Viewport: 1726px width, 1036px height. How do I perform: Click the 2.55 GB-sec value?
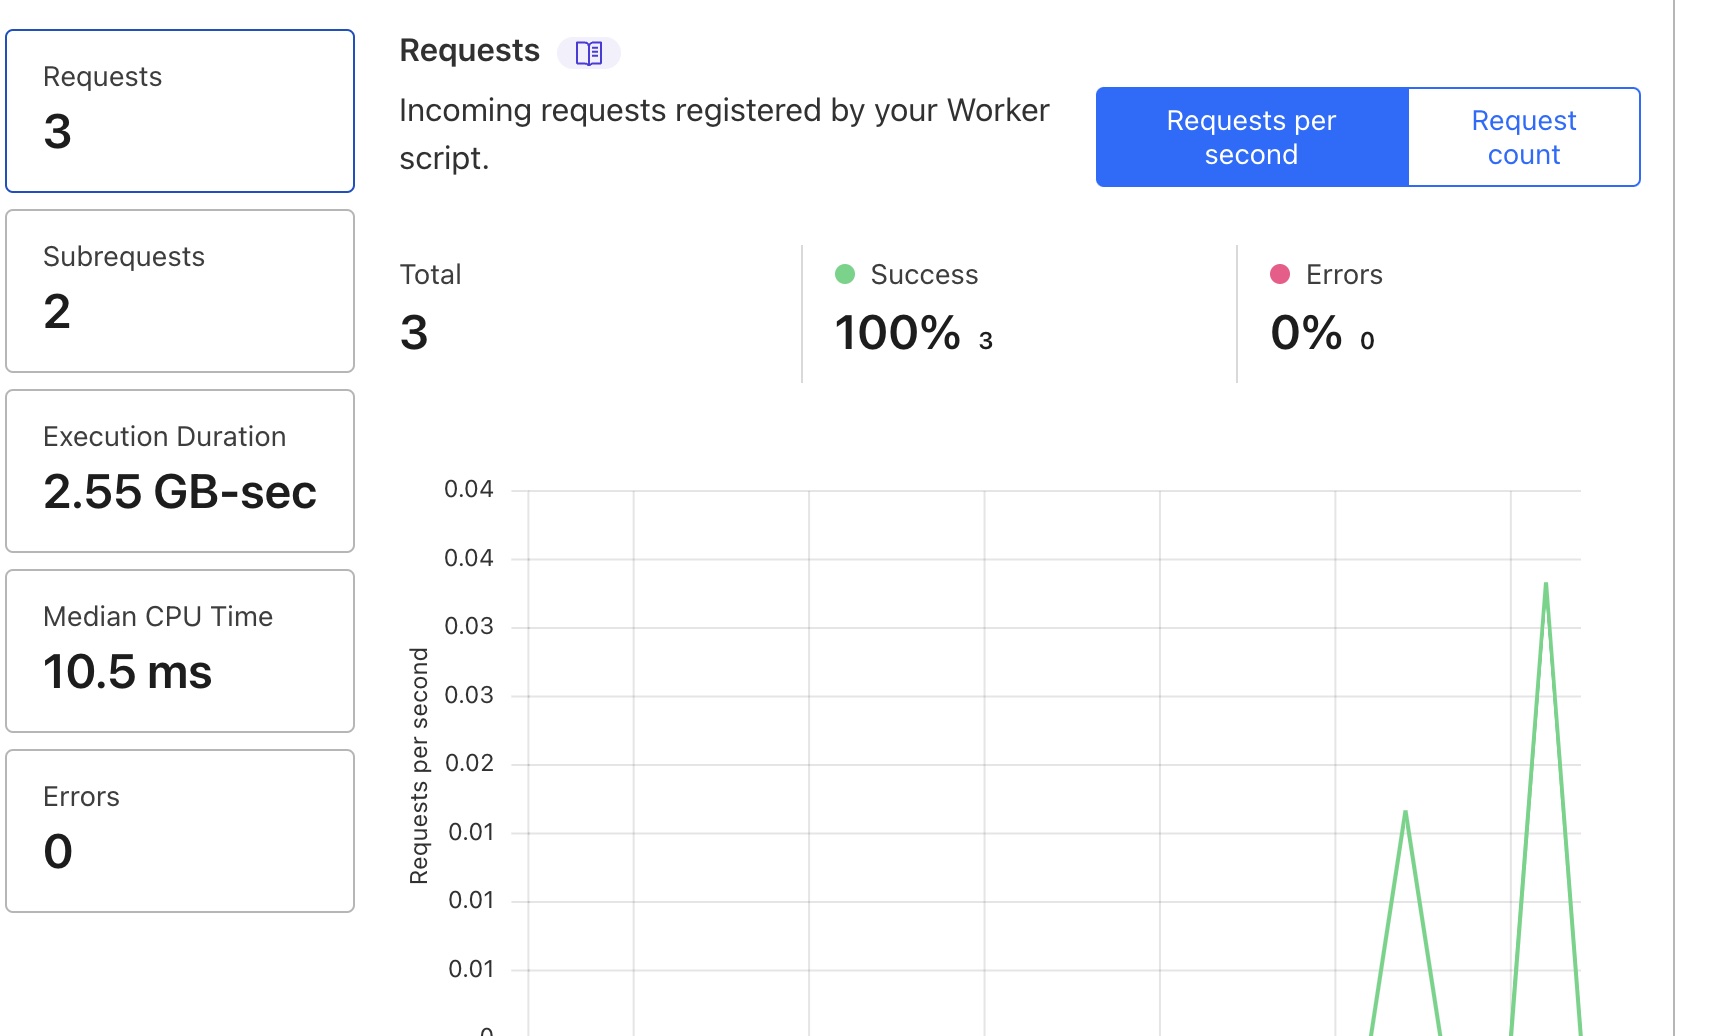(x=181, y=491)
